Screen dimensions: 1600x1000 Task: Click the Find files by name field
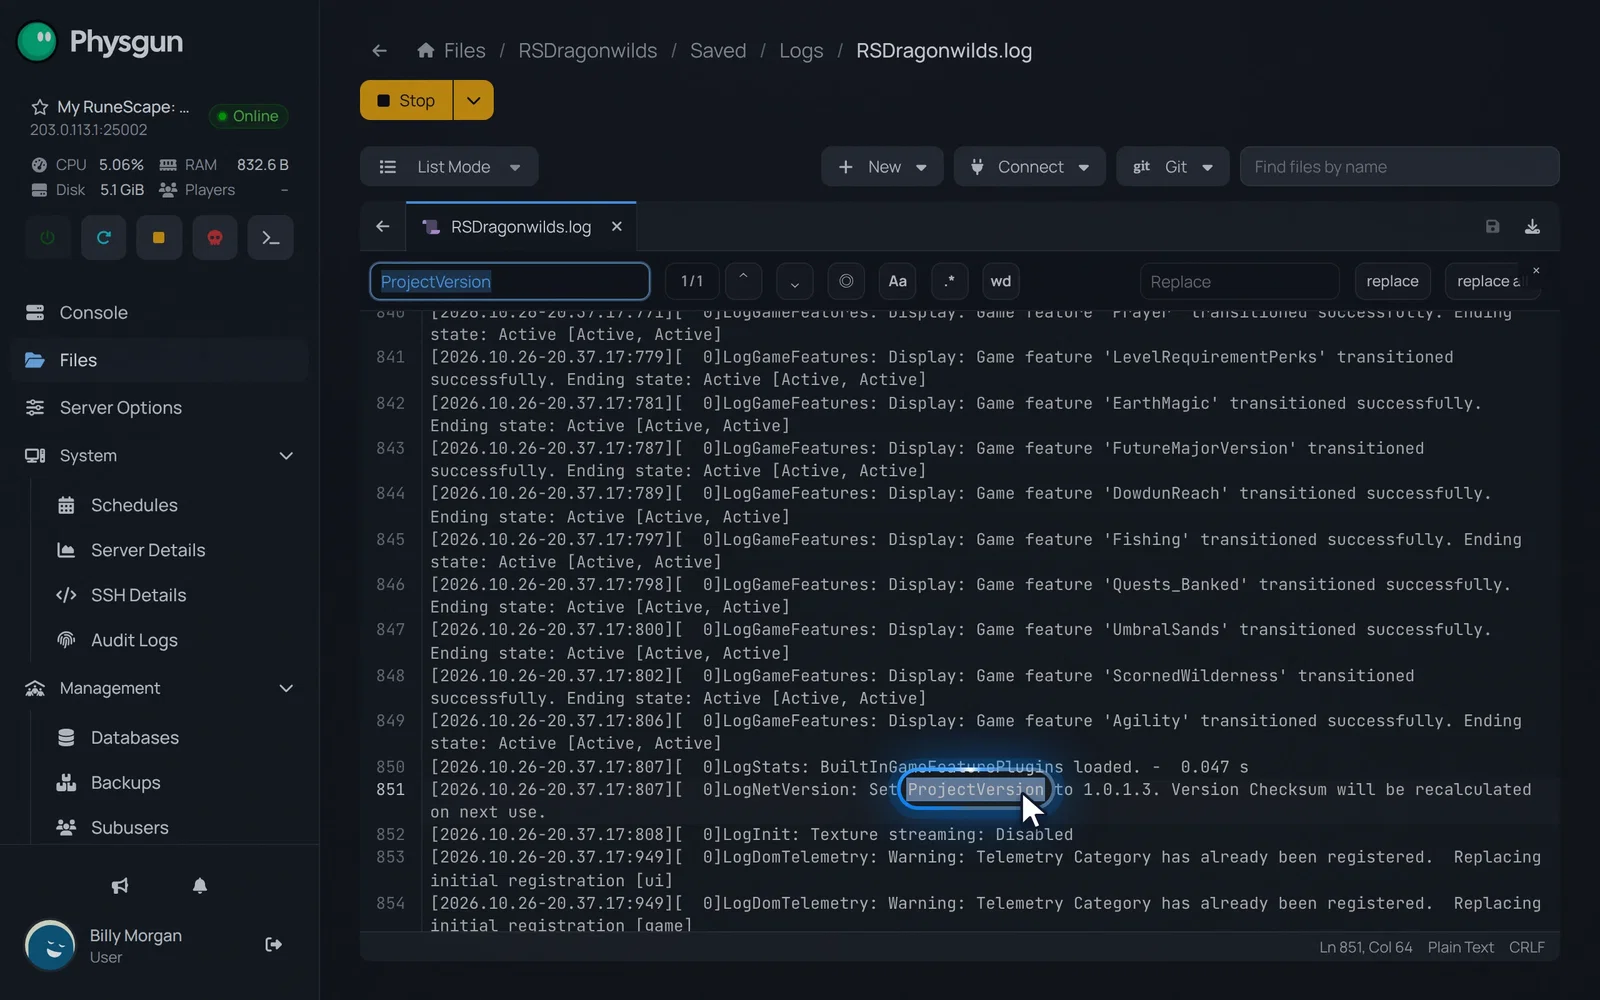[x=1399, y=167]
